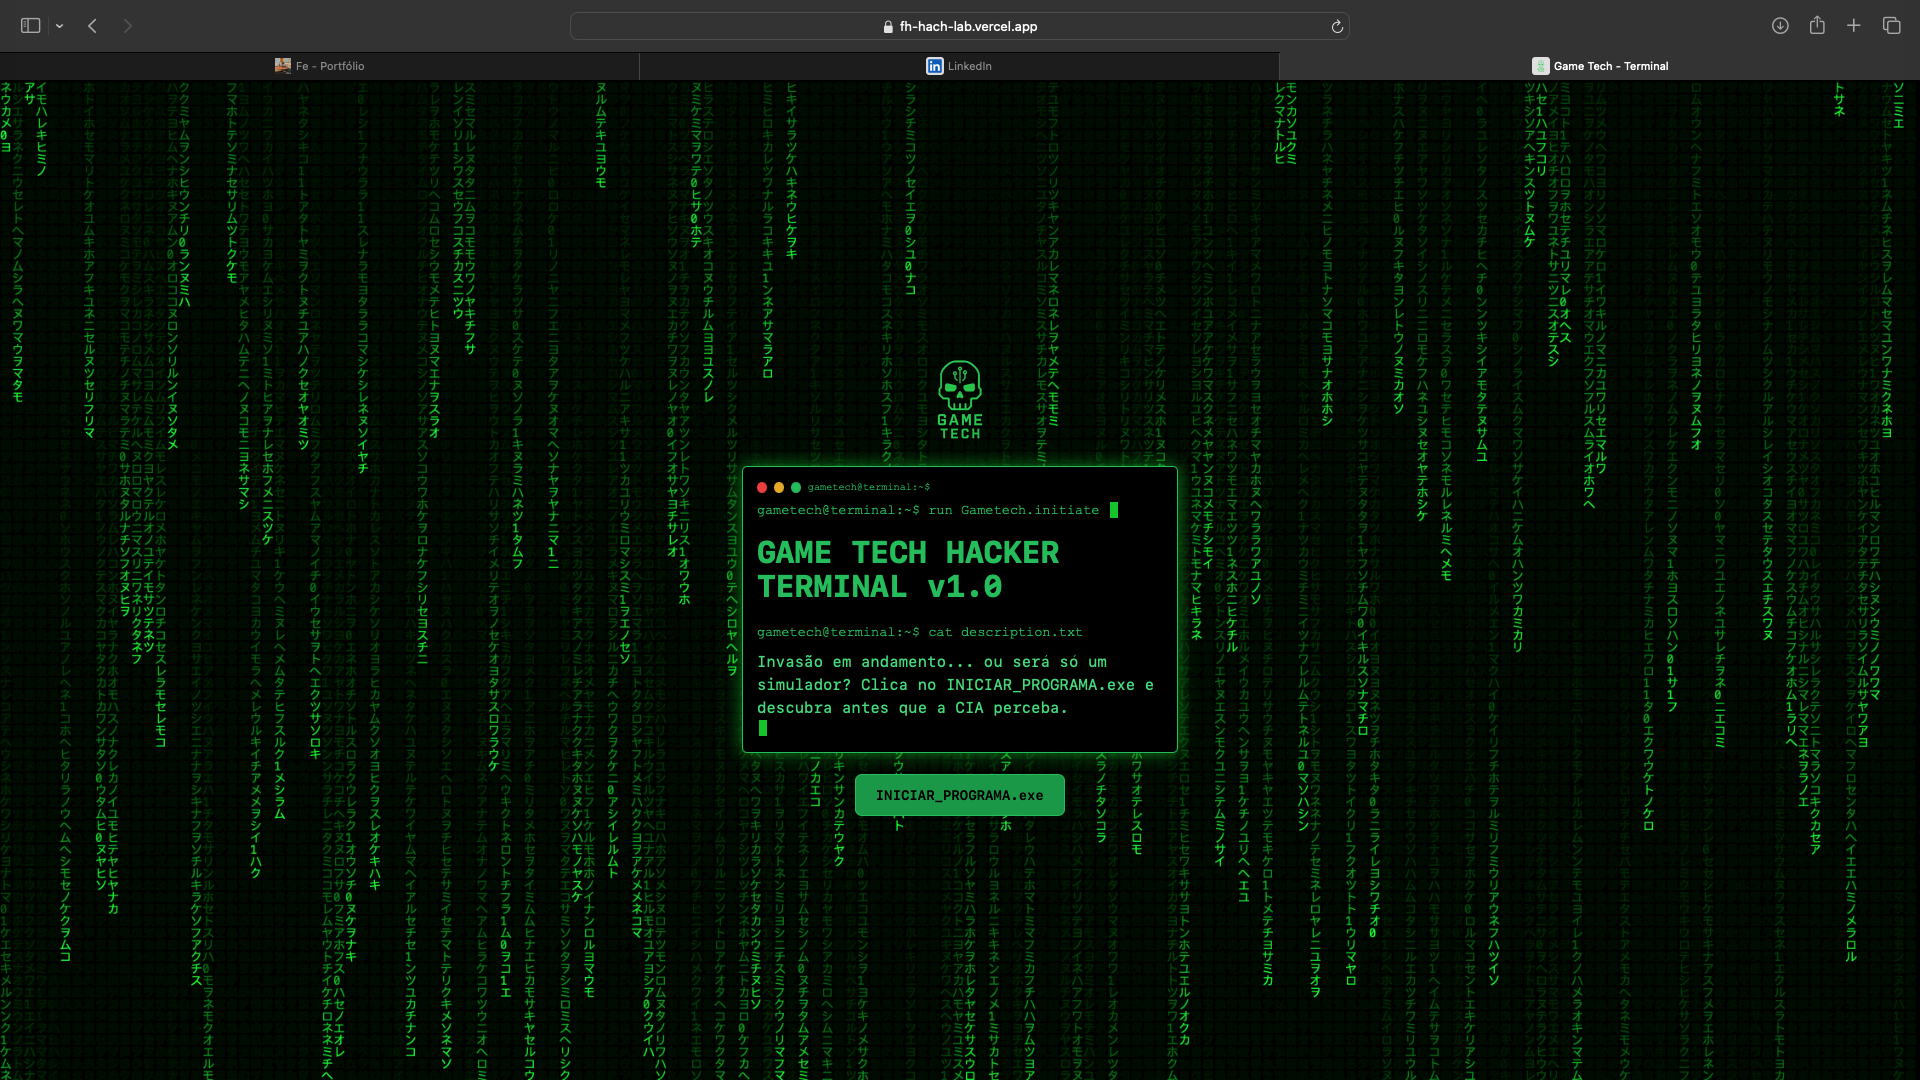The image size is (1920, 1080).
Task: Click the address bar showing fh-hach-lab.vercel.app
Action: [959, 26]
